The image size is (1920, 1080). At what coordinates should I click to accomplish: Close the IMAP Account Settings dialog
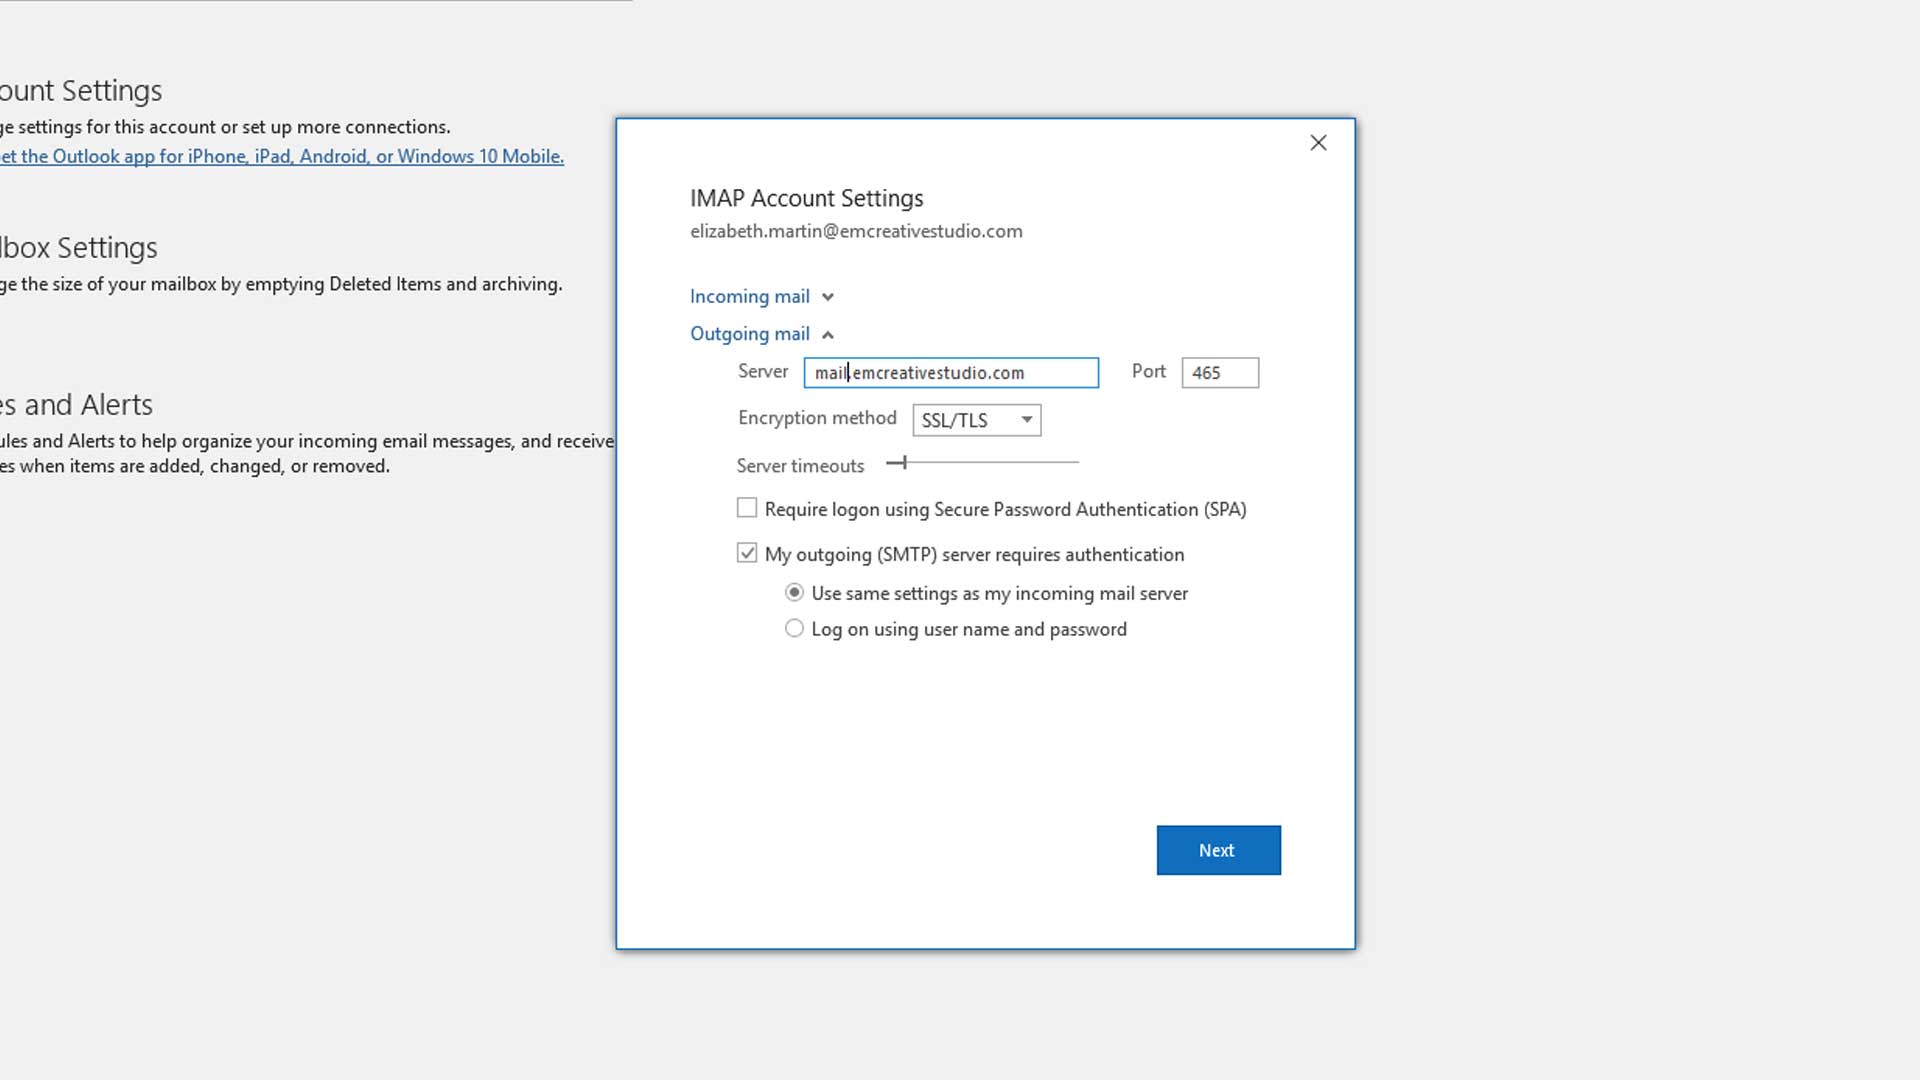pos(1318,143)
